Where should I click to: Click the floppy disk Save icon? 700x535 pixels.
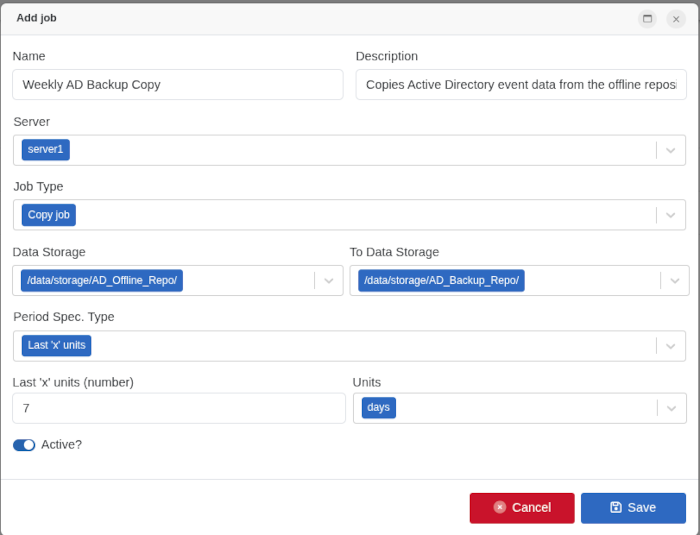[616, 507]
